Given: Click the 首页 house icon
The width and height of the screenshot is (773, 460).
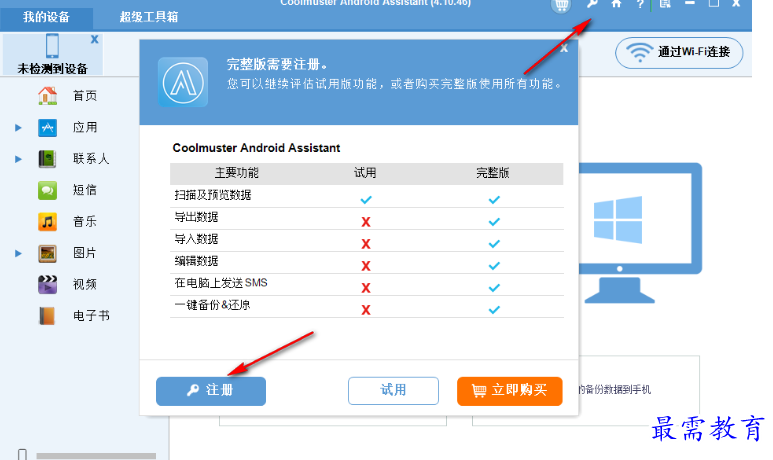Looking at the screenshot, I should coord(47,96).
